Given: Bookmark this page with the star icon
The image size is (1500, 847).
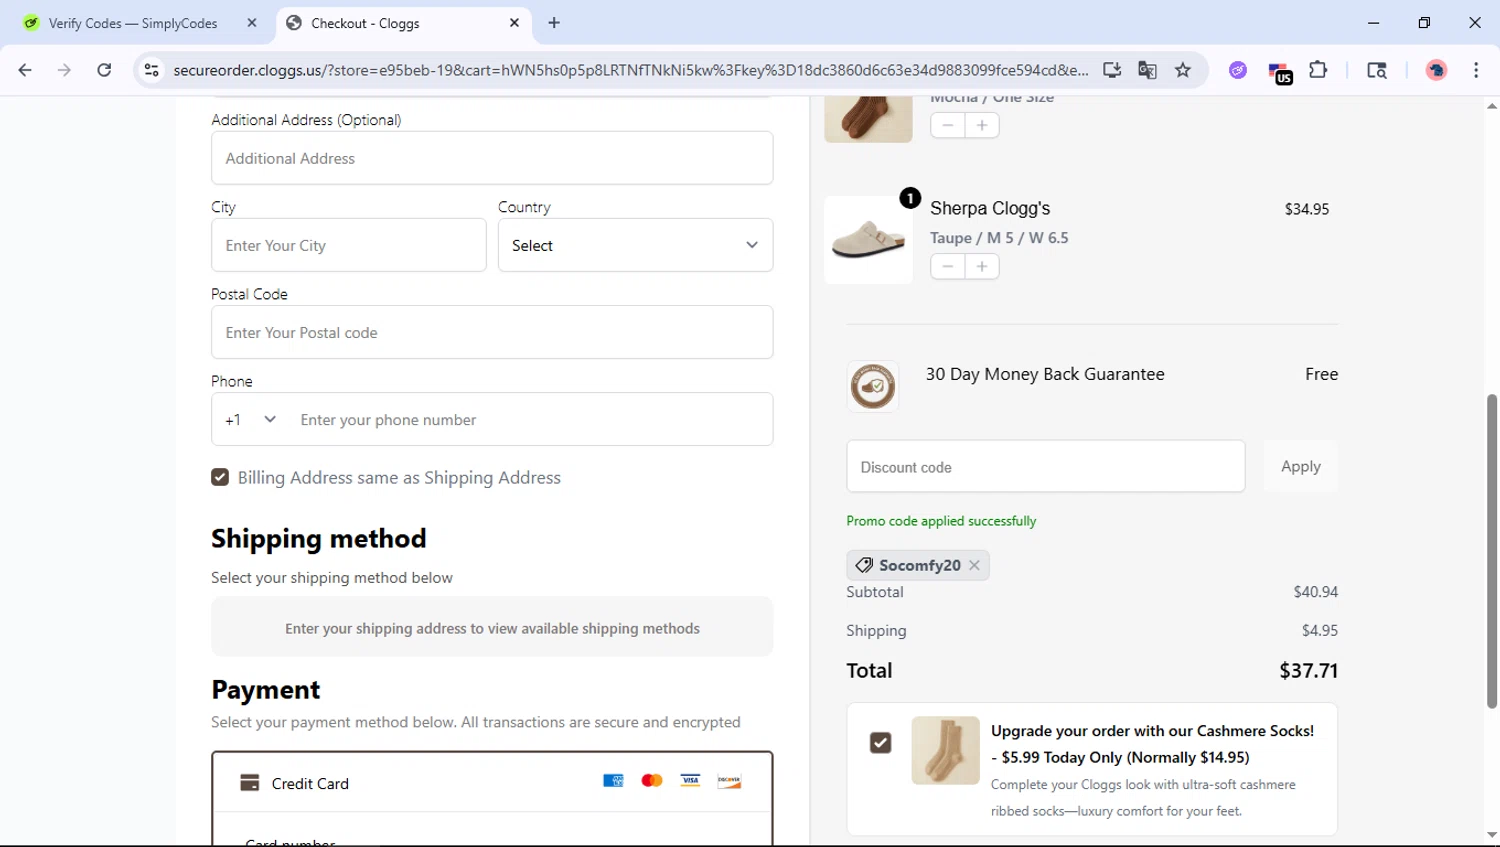Looking at the screenshot, I should 1183,70.
